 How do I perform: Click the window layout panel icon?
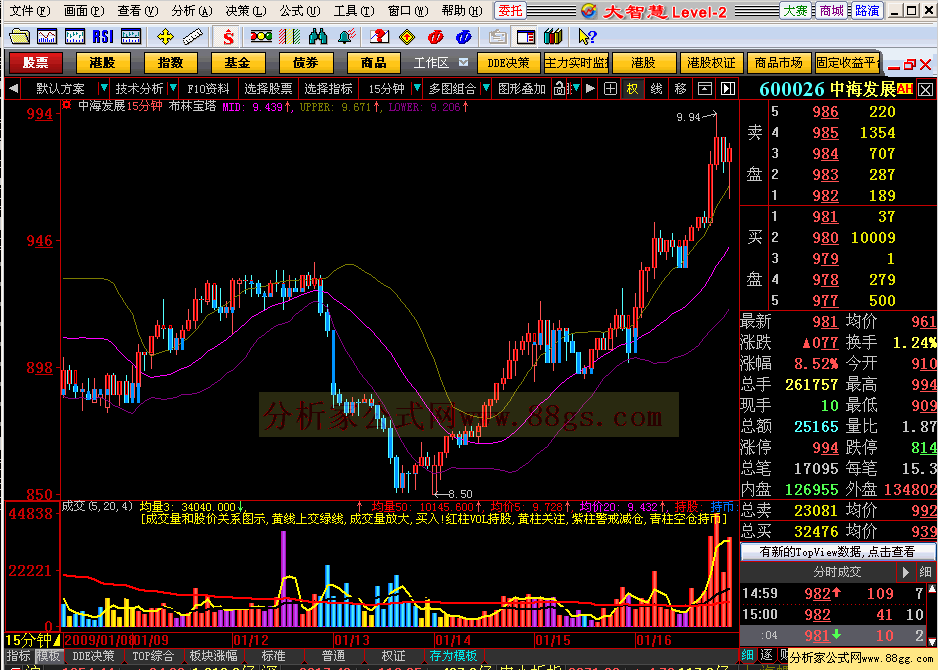click(x=526, y=37)
